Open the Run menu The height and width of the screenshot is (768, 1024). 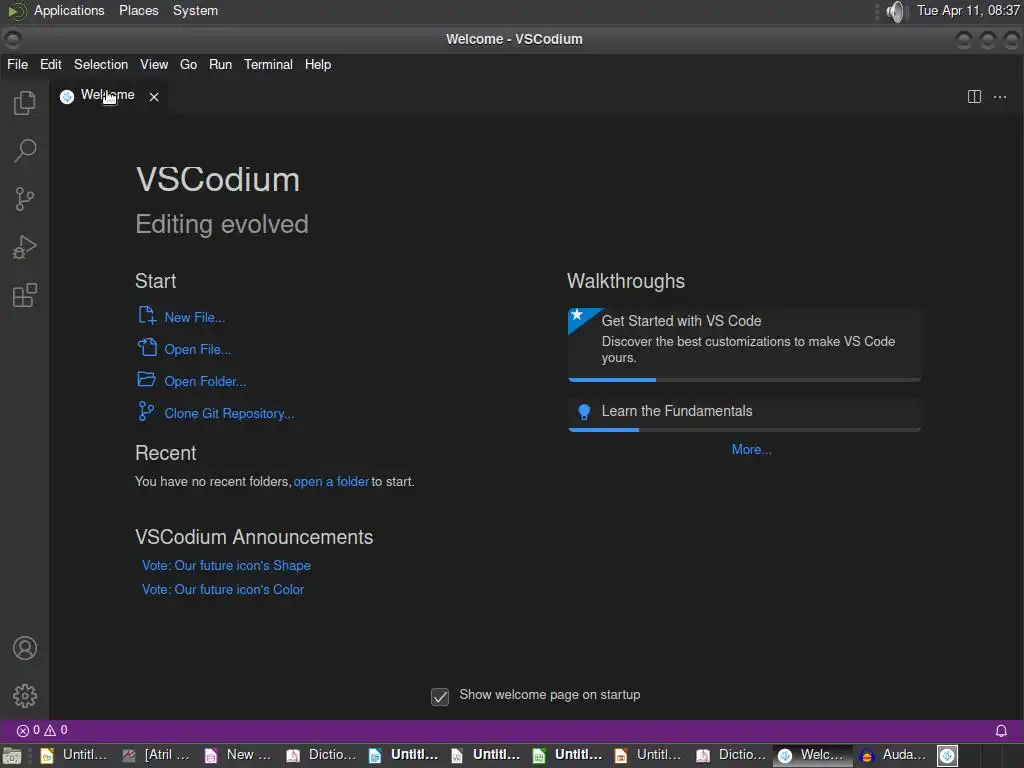(x=221, y=65)
